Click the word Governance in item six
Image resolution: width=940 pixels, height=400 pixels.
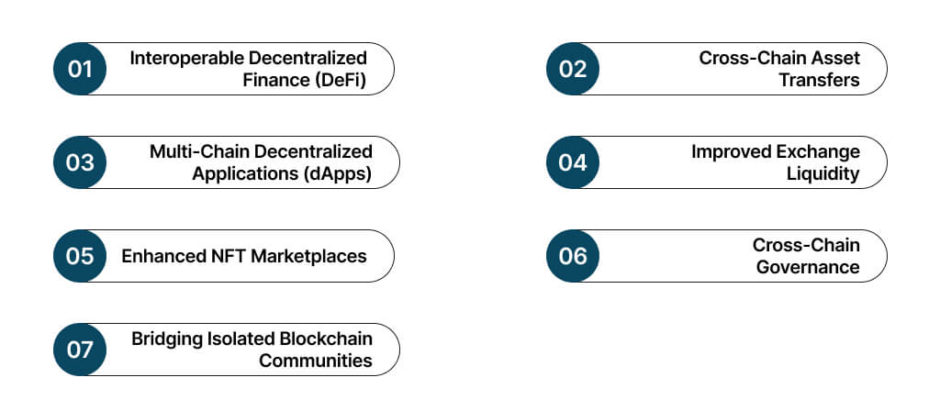point(808,267)
